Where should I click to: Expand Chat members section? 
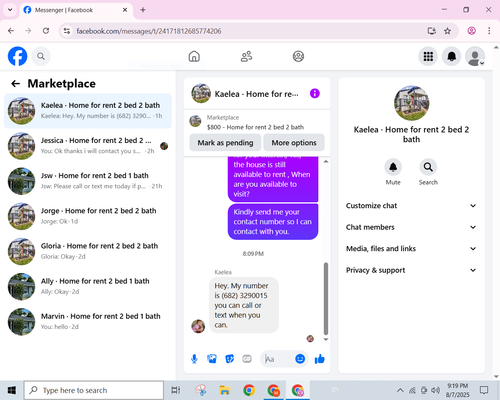pos(411,227)
